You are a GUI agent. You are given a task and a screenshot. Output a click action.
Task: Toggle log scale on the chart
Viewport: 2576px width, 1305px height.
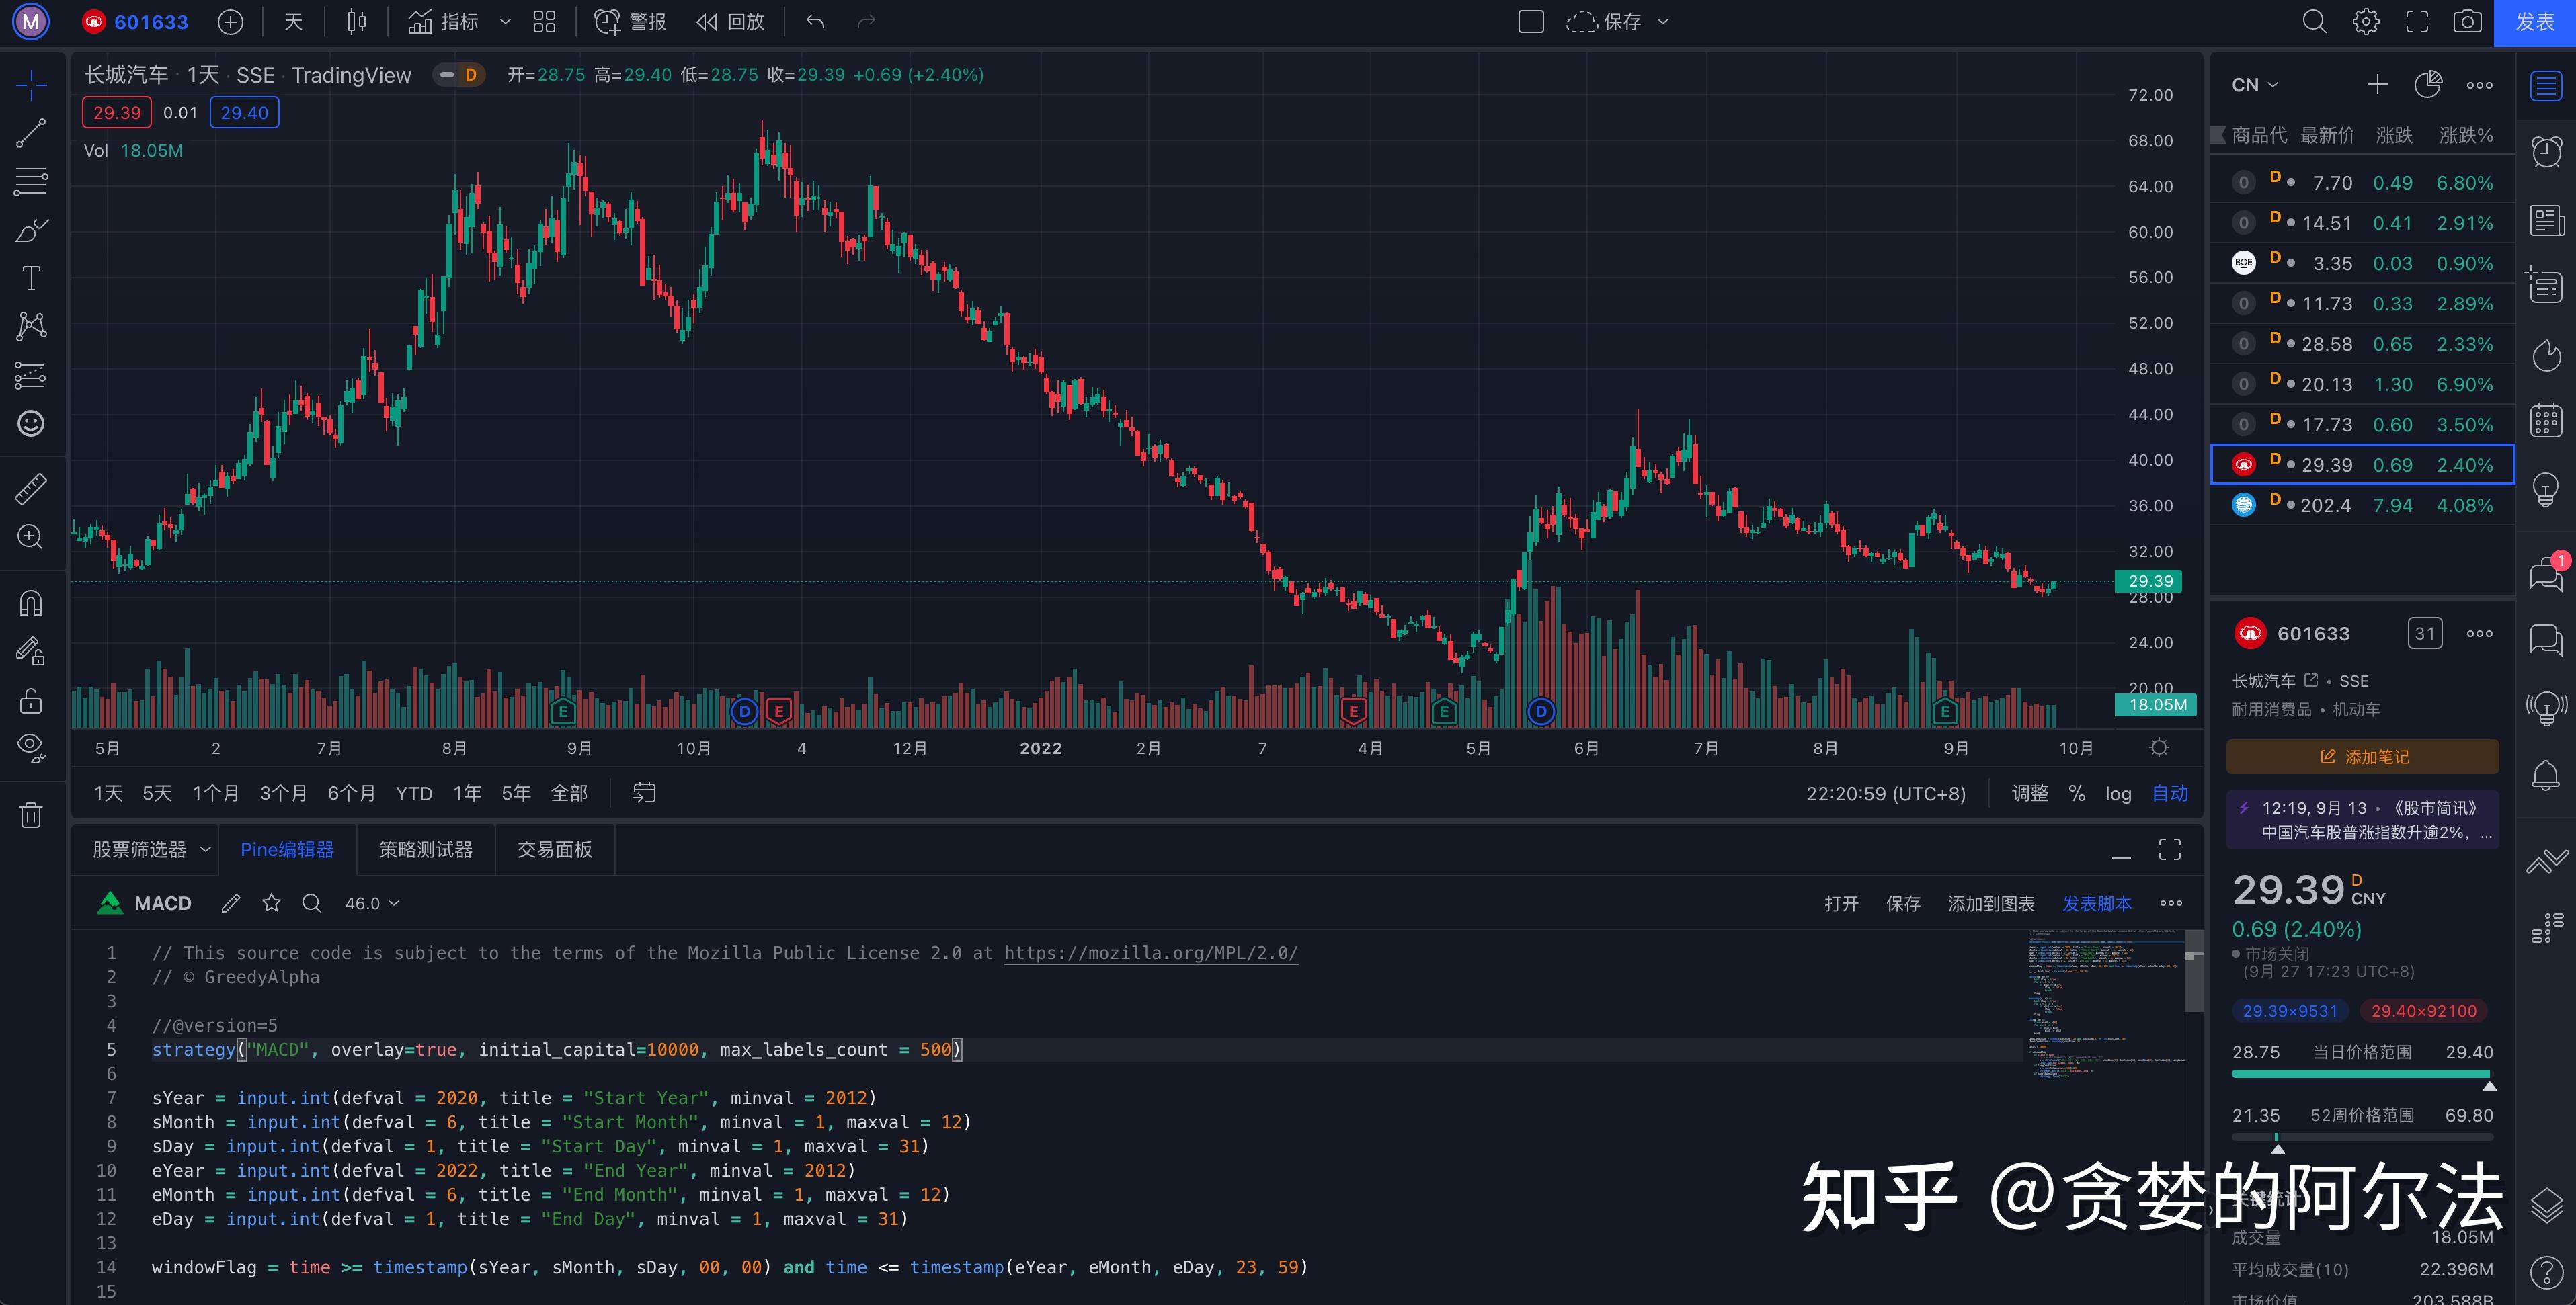point(2118,794)
